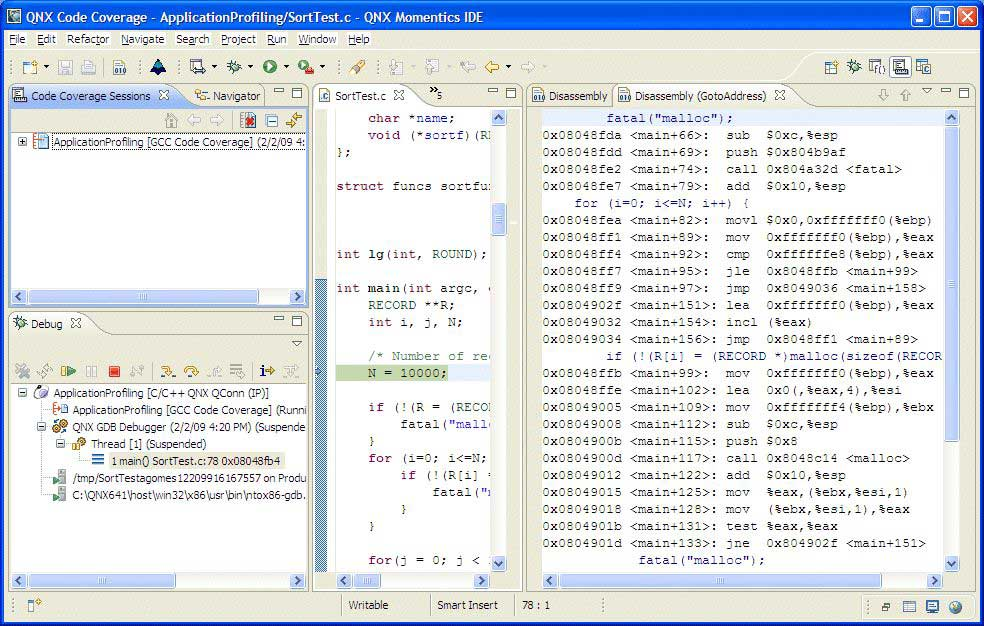Expand the ApplicationProfiling GCC Code Coverage session

(x=22, y=142)
